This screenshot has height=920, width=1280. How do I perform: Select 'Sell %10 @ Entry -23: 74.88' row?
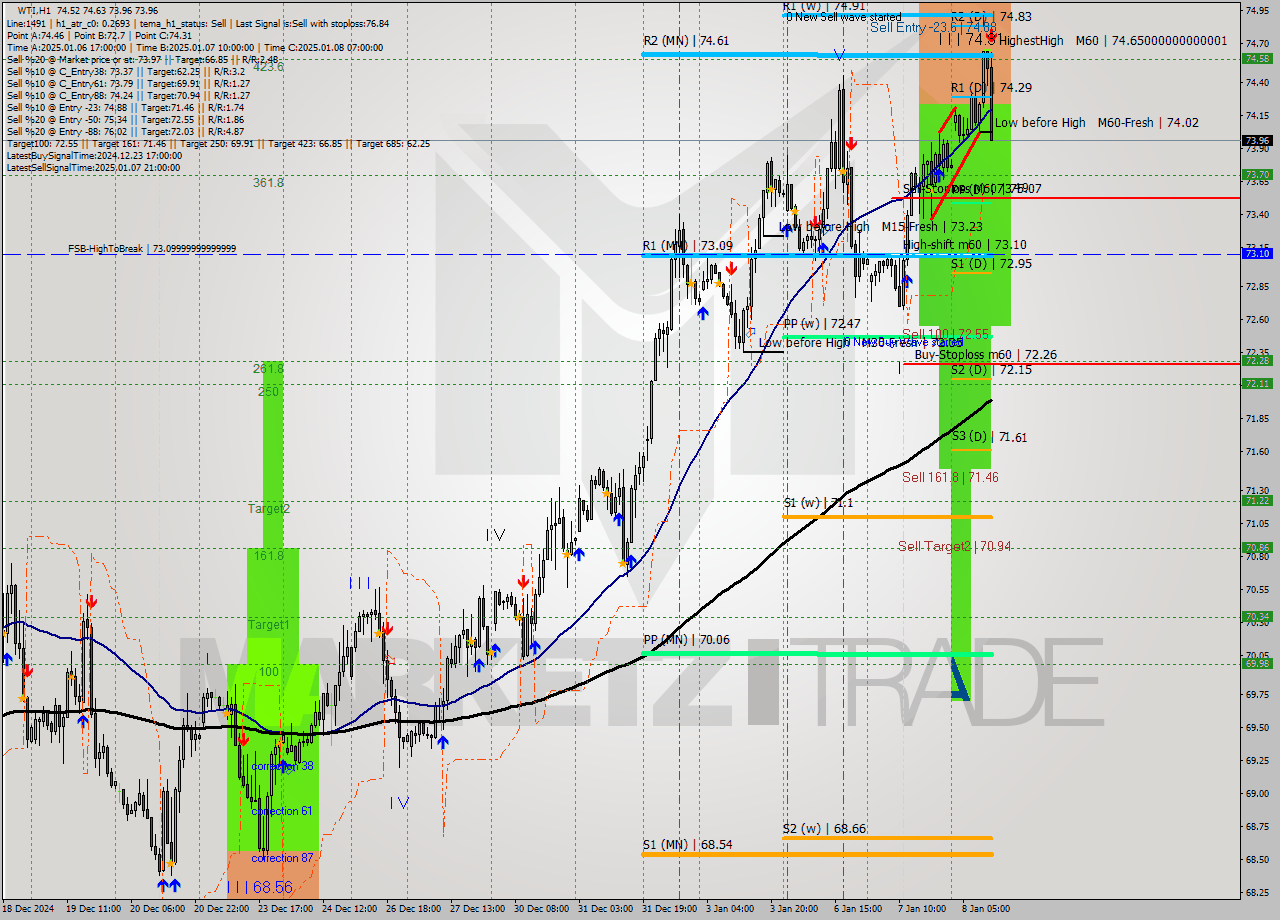[125, 107]
